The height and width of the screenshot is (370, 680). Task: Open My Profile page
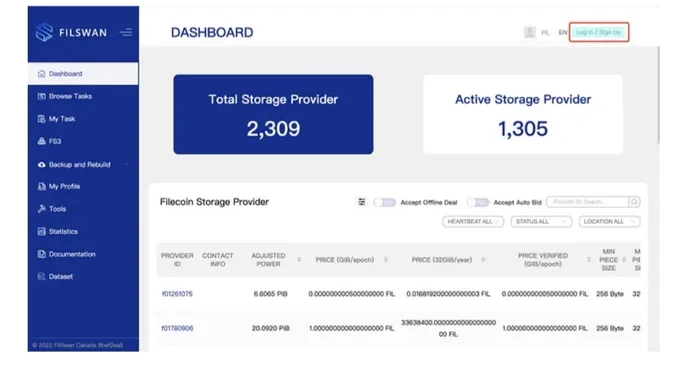[x=83, y=187]
